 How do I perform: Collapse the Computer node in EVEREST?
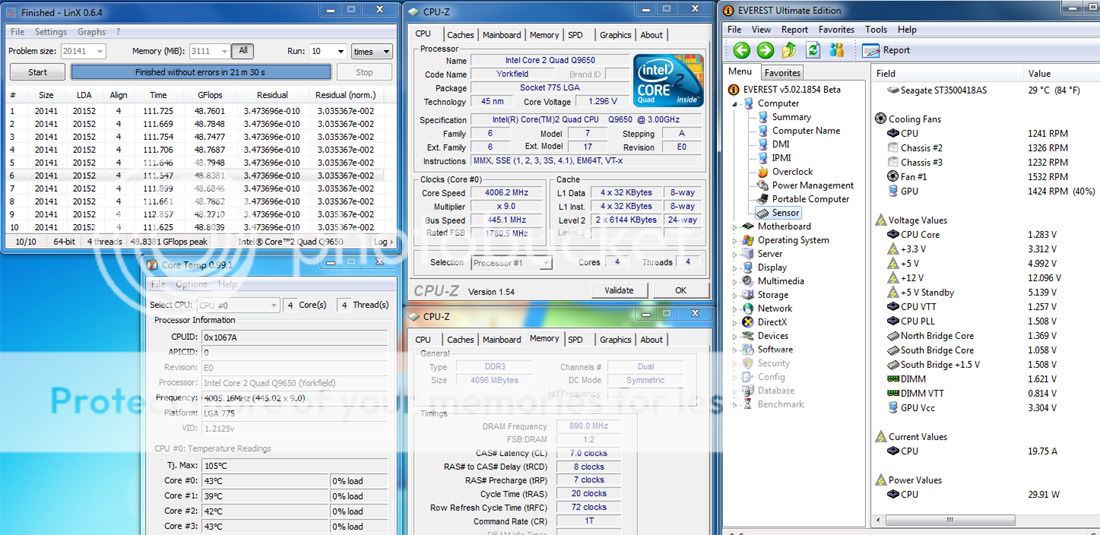[735, 104]
